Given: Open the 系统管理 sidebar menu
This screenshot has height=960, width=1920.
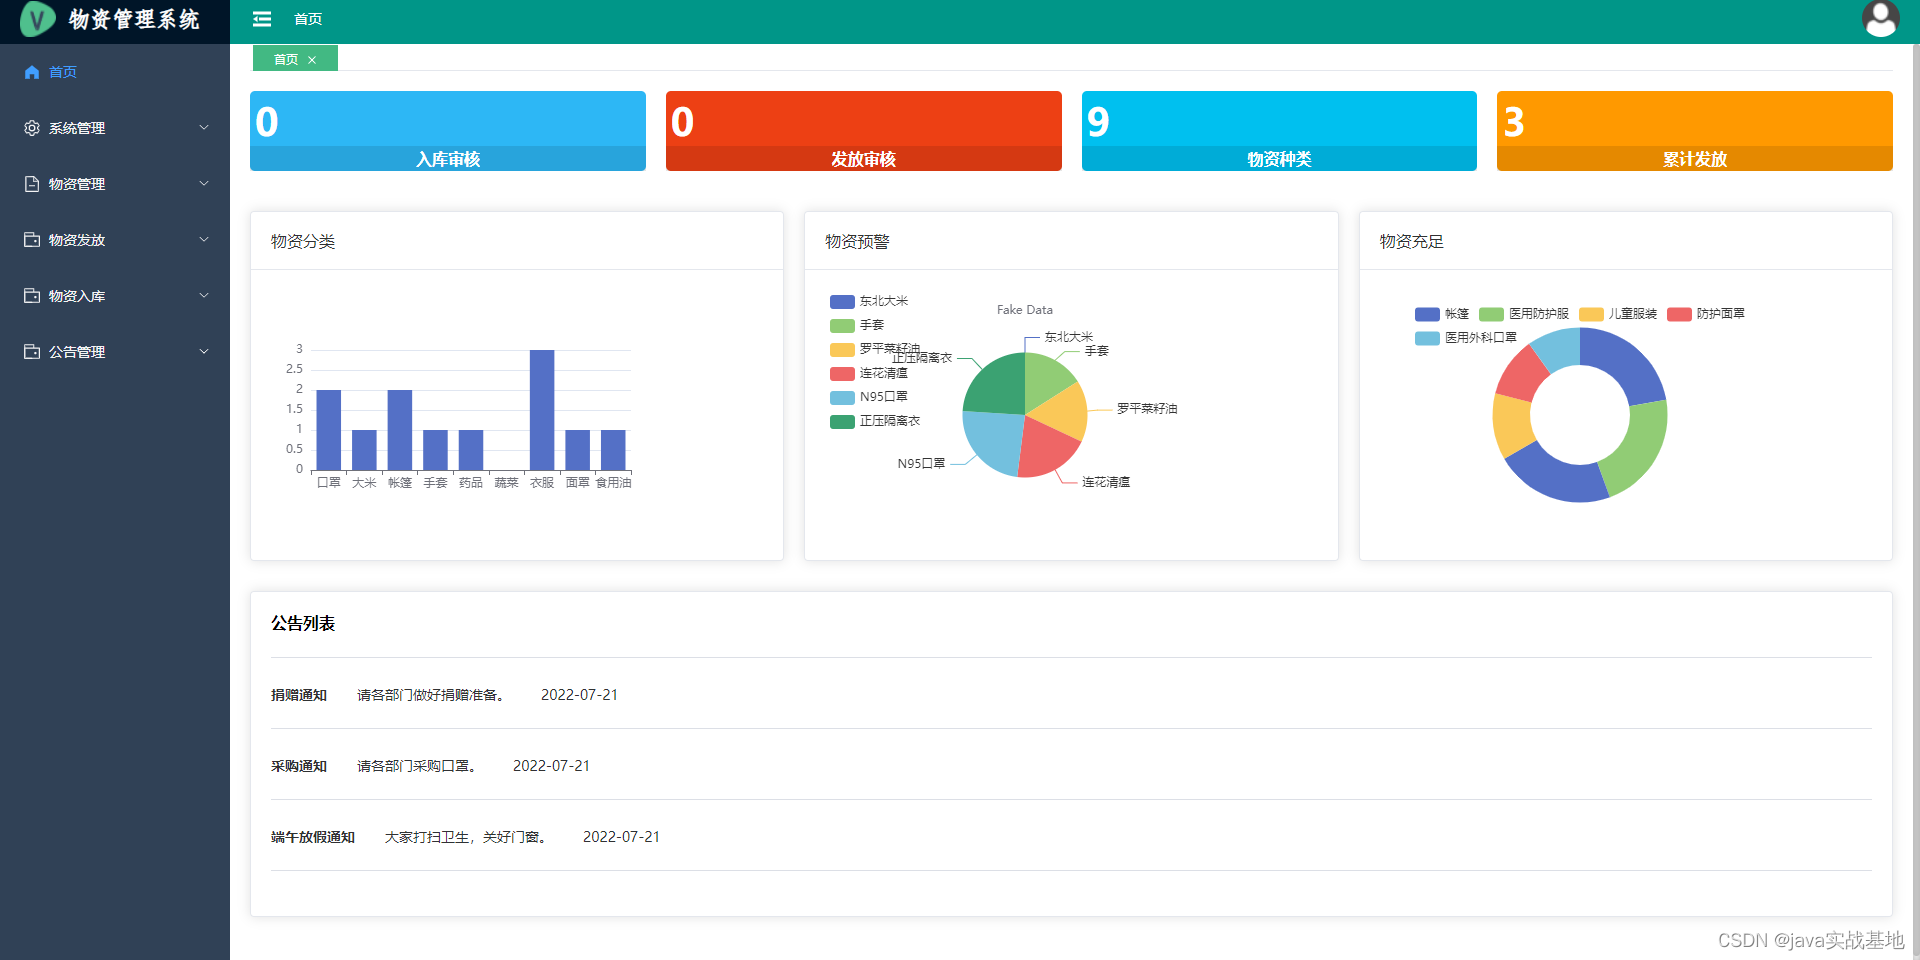Looking at the screenshot, I should coord(115,128).
